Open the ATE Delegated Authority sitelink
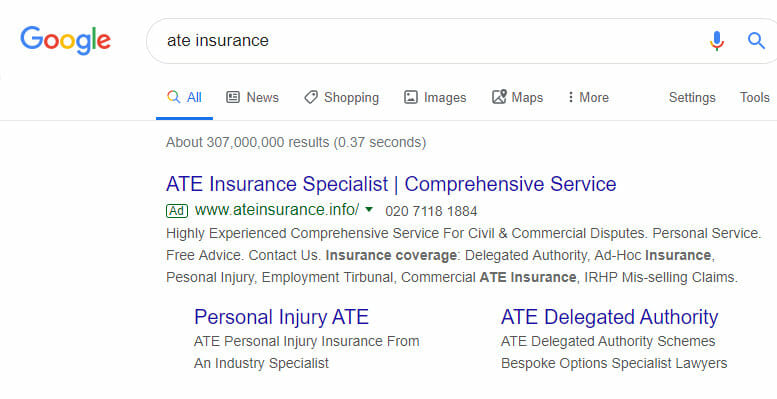777x399 pixels. click(610, 317)
